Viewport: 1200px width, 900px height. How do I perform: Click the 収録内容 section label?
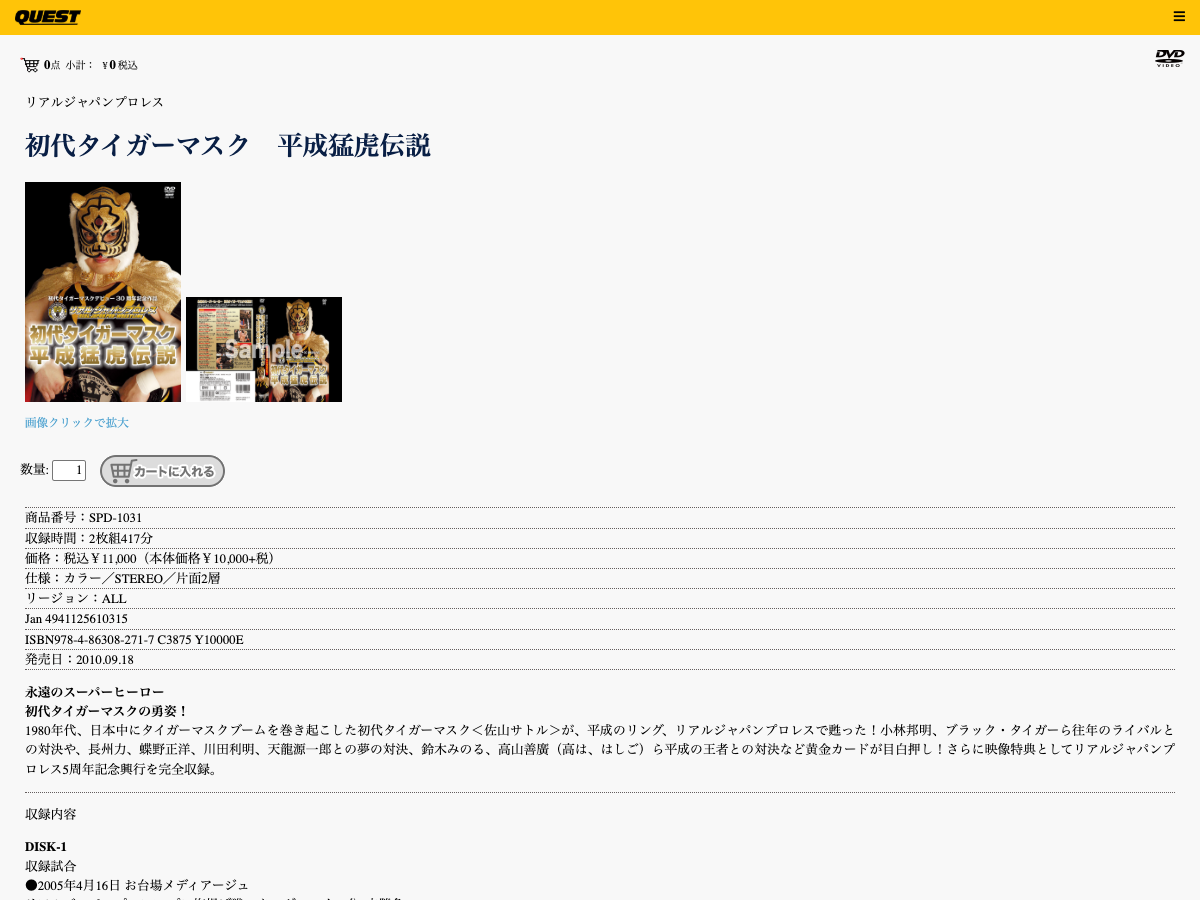51,814
